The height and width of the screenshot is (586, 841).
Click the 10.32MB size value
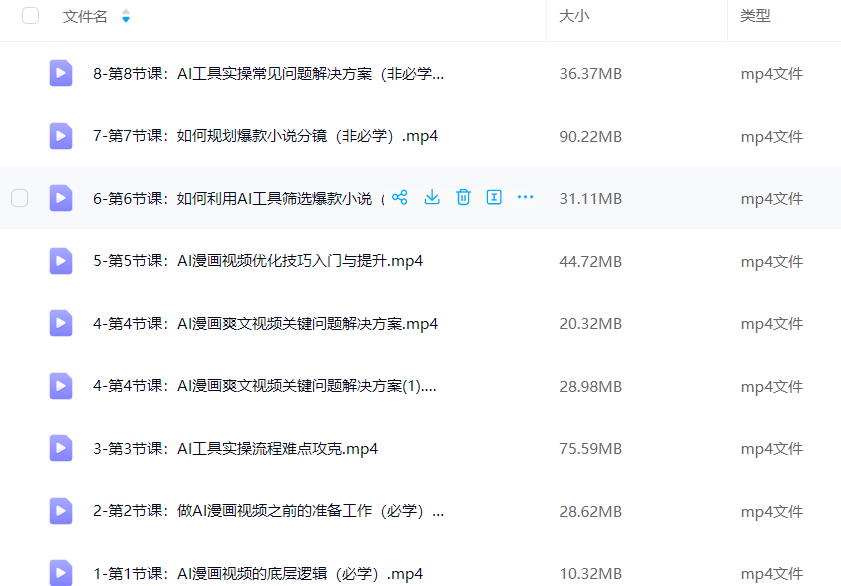point(591,574)
